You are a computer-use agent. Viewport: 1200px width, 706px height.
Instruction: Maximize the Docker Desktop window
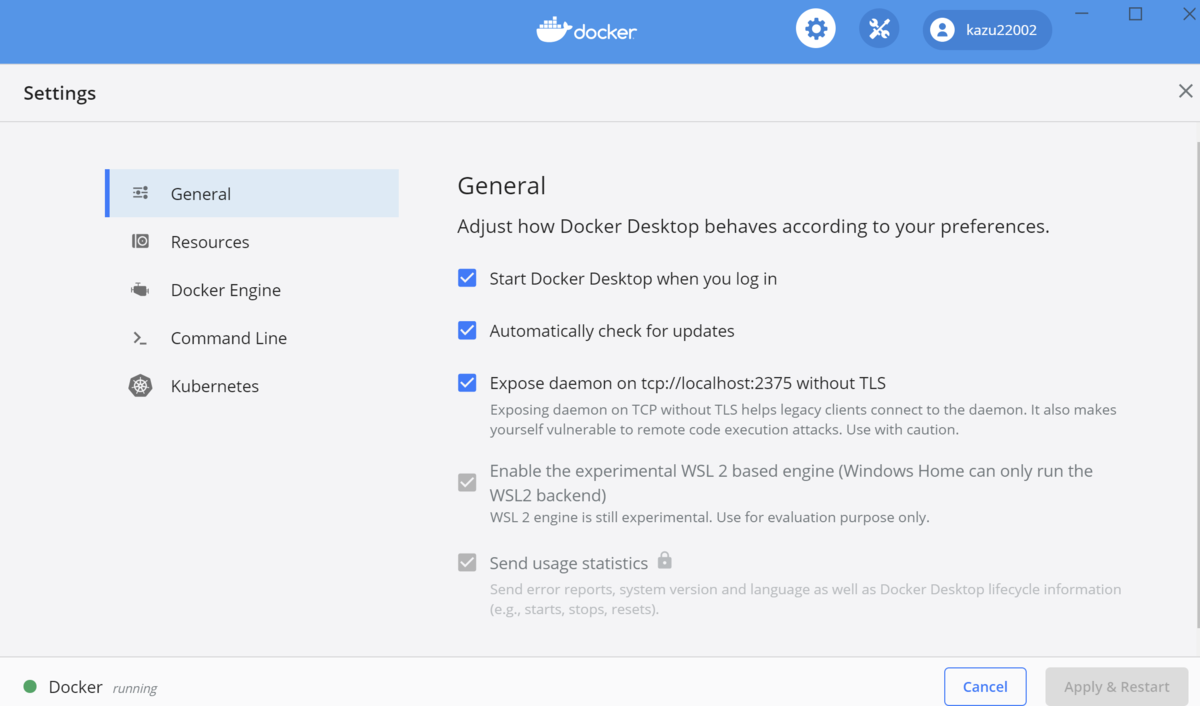tap(1135, 14)
